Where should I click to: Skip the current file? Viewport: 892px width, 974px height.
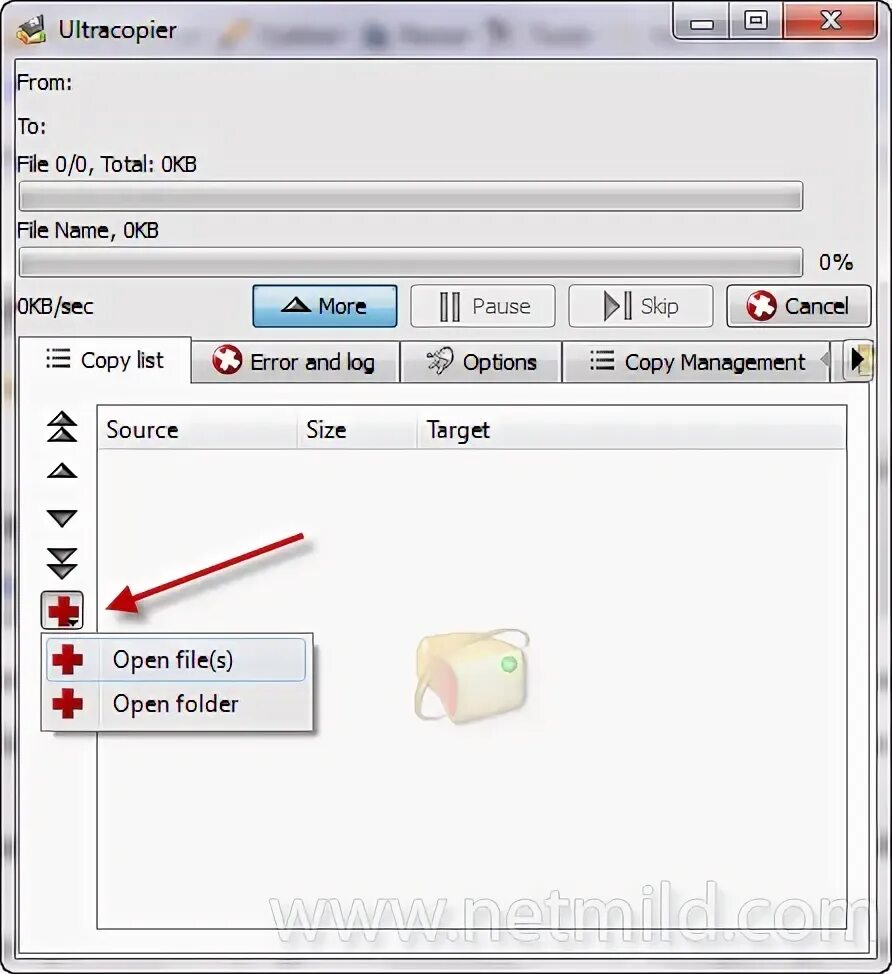(640, 306)
